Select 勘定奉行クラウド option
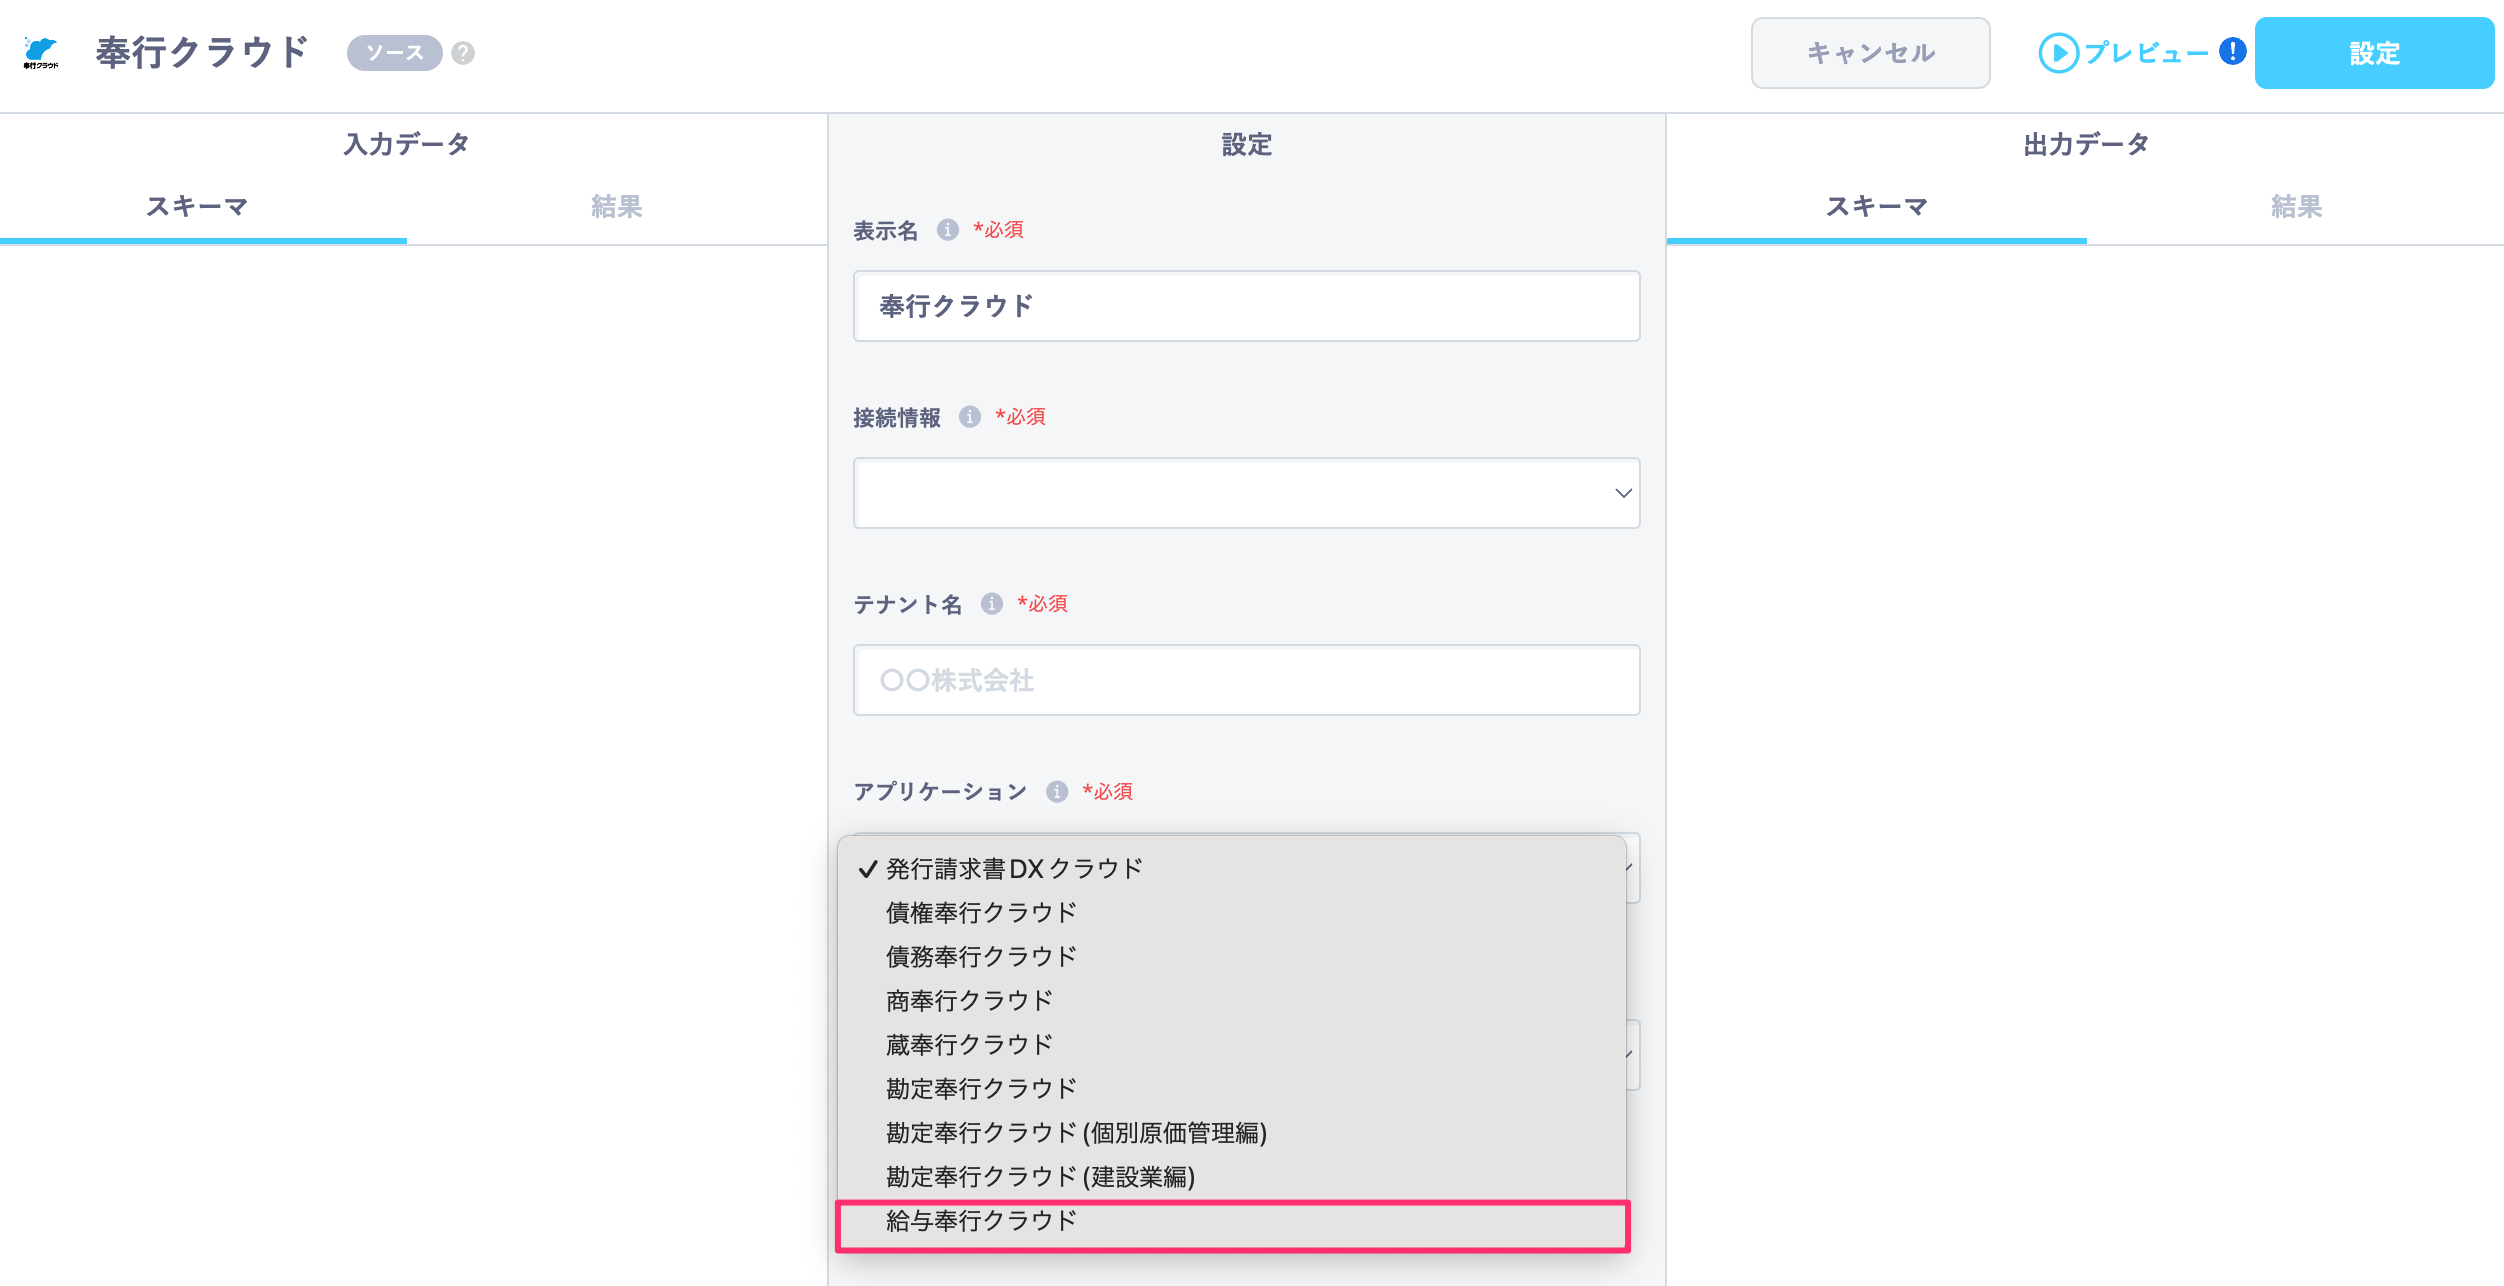Viewport: 2504px width, 1286px height. click(x=1232, y=1089)
